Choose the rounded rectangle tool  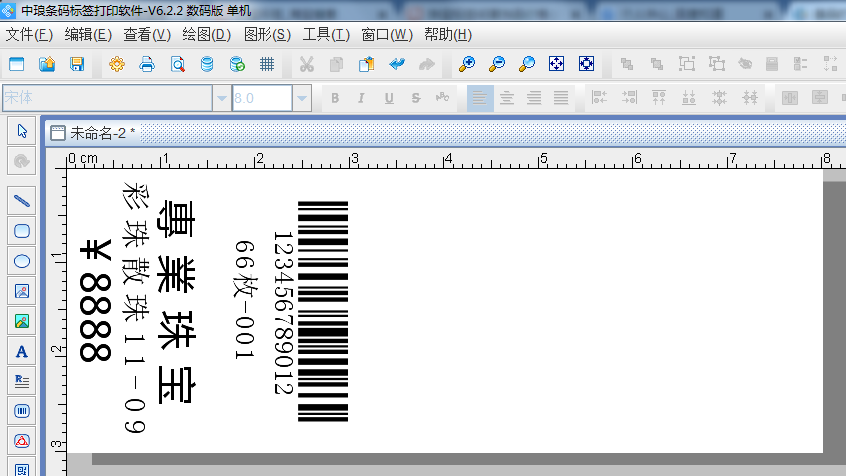(x=22, y=231)
